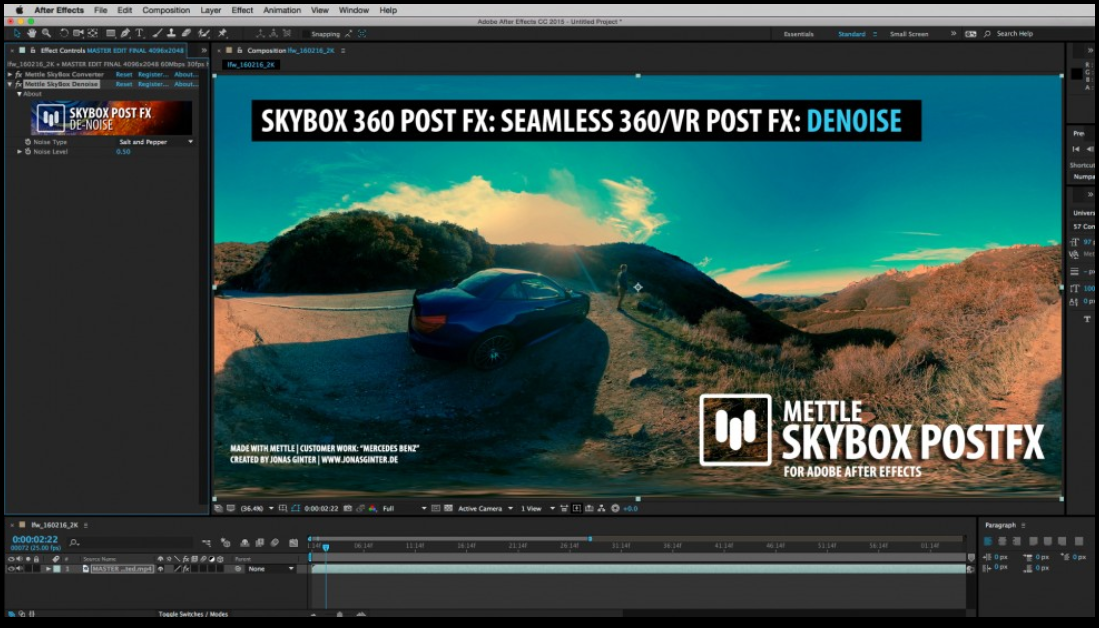
Task: Toggle the Effect Controls panel lock
Action: (32, 50)
